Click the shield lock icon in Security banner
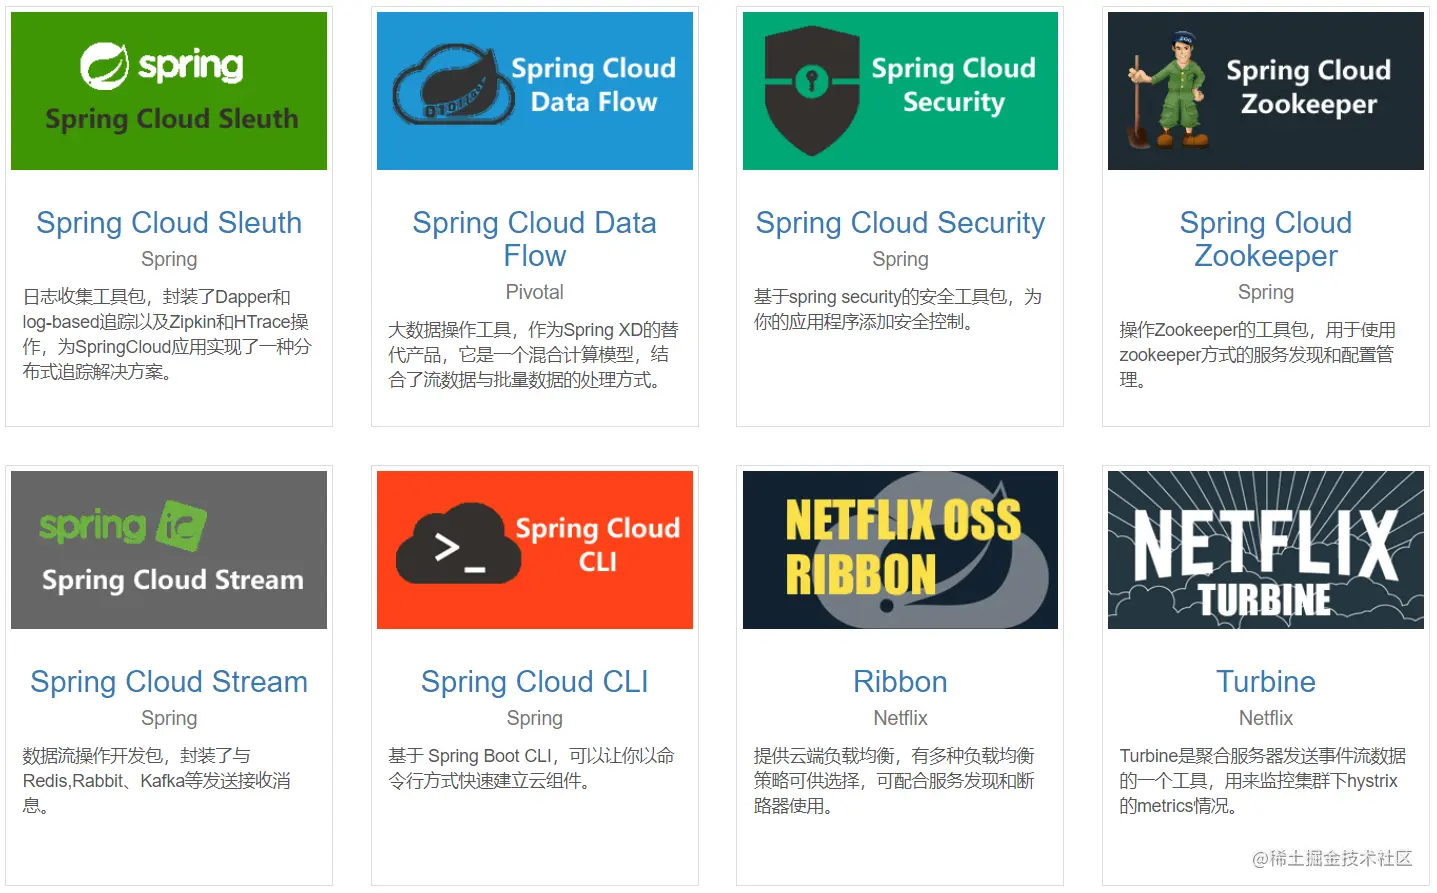The image size is (1437, 893). coord(811,90)
